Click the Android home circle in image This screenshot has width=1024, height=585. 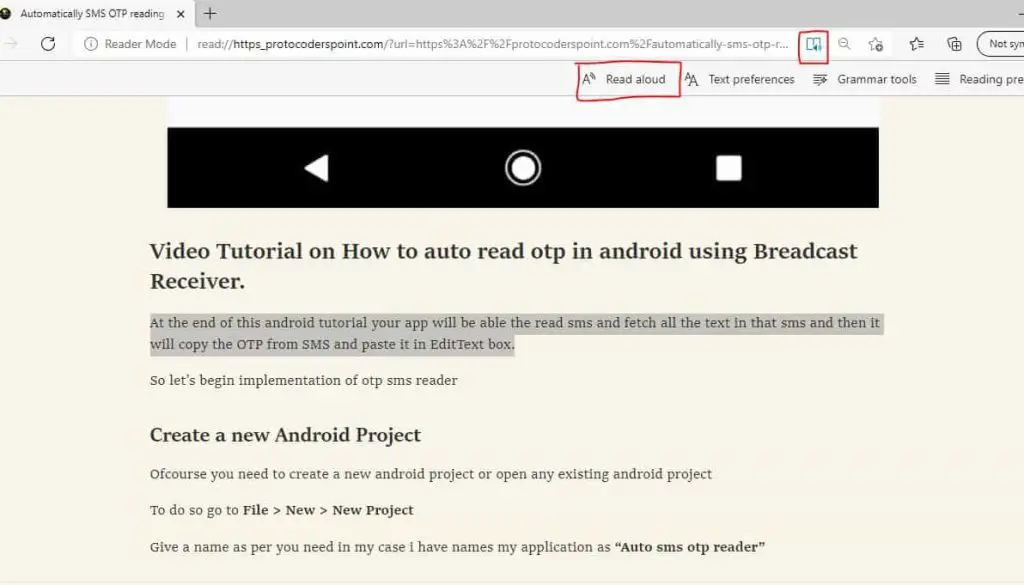pyautogui.click(x=523, y=168)
